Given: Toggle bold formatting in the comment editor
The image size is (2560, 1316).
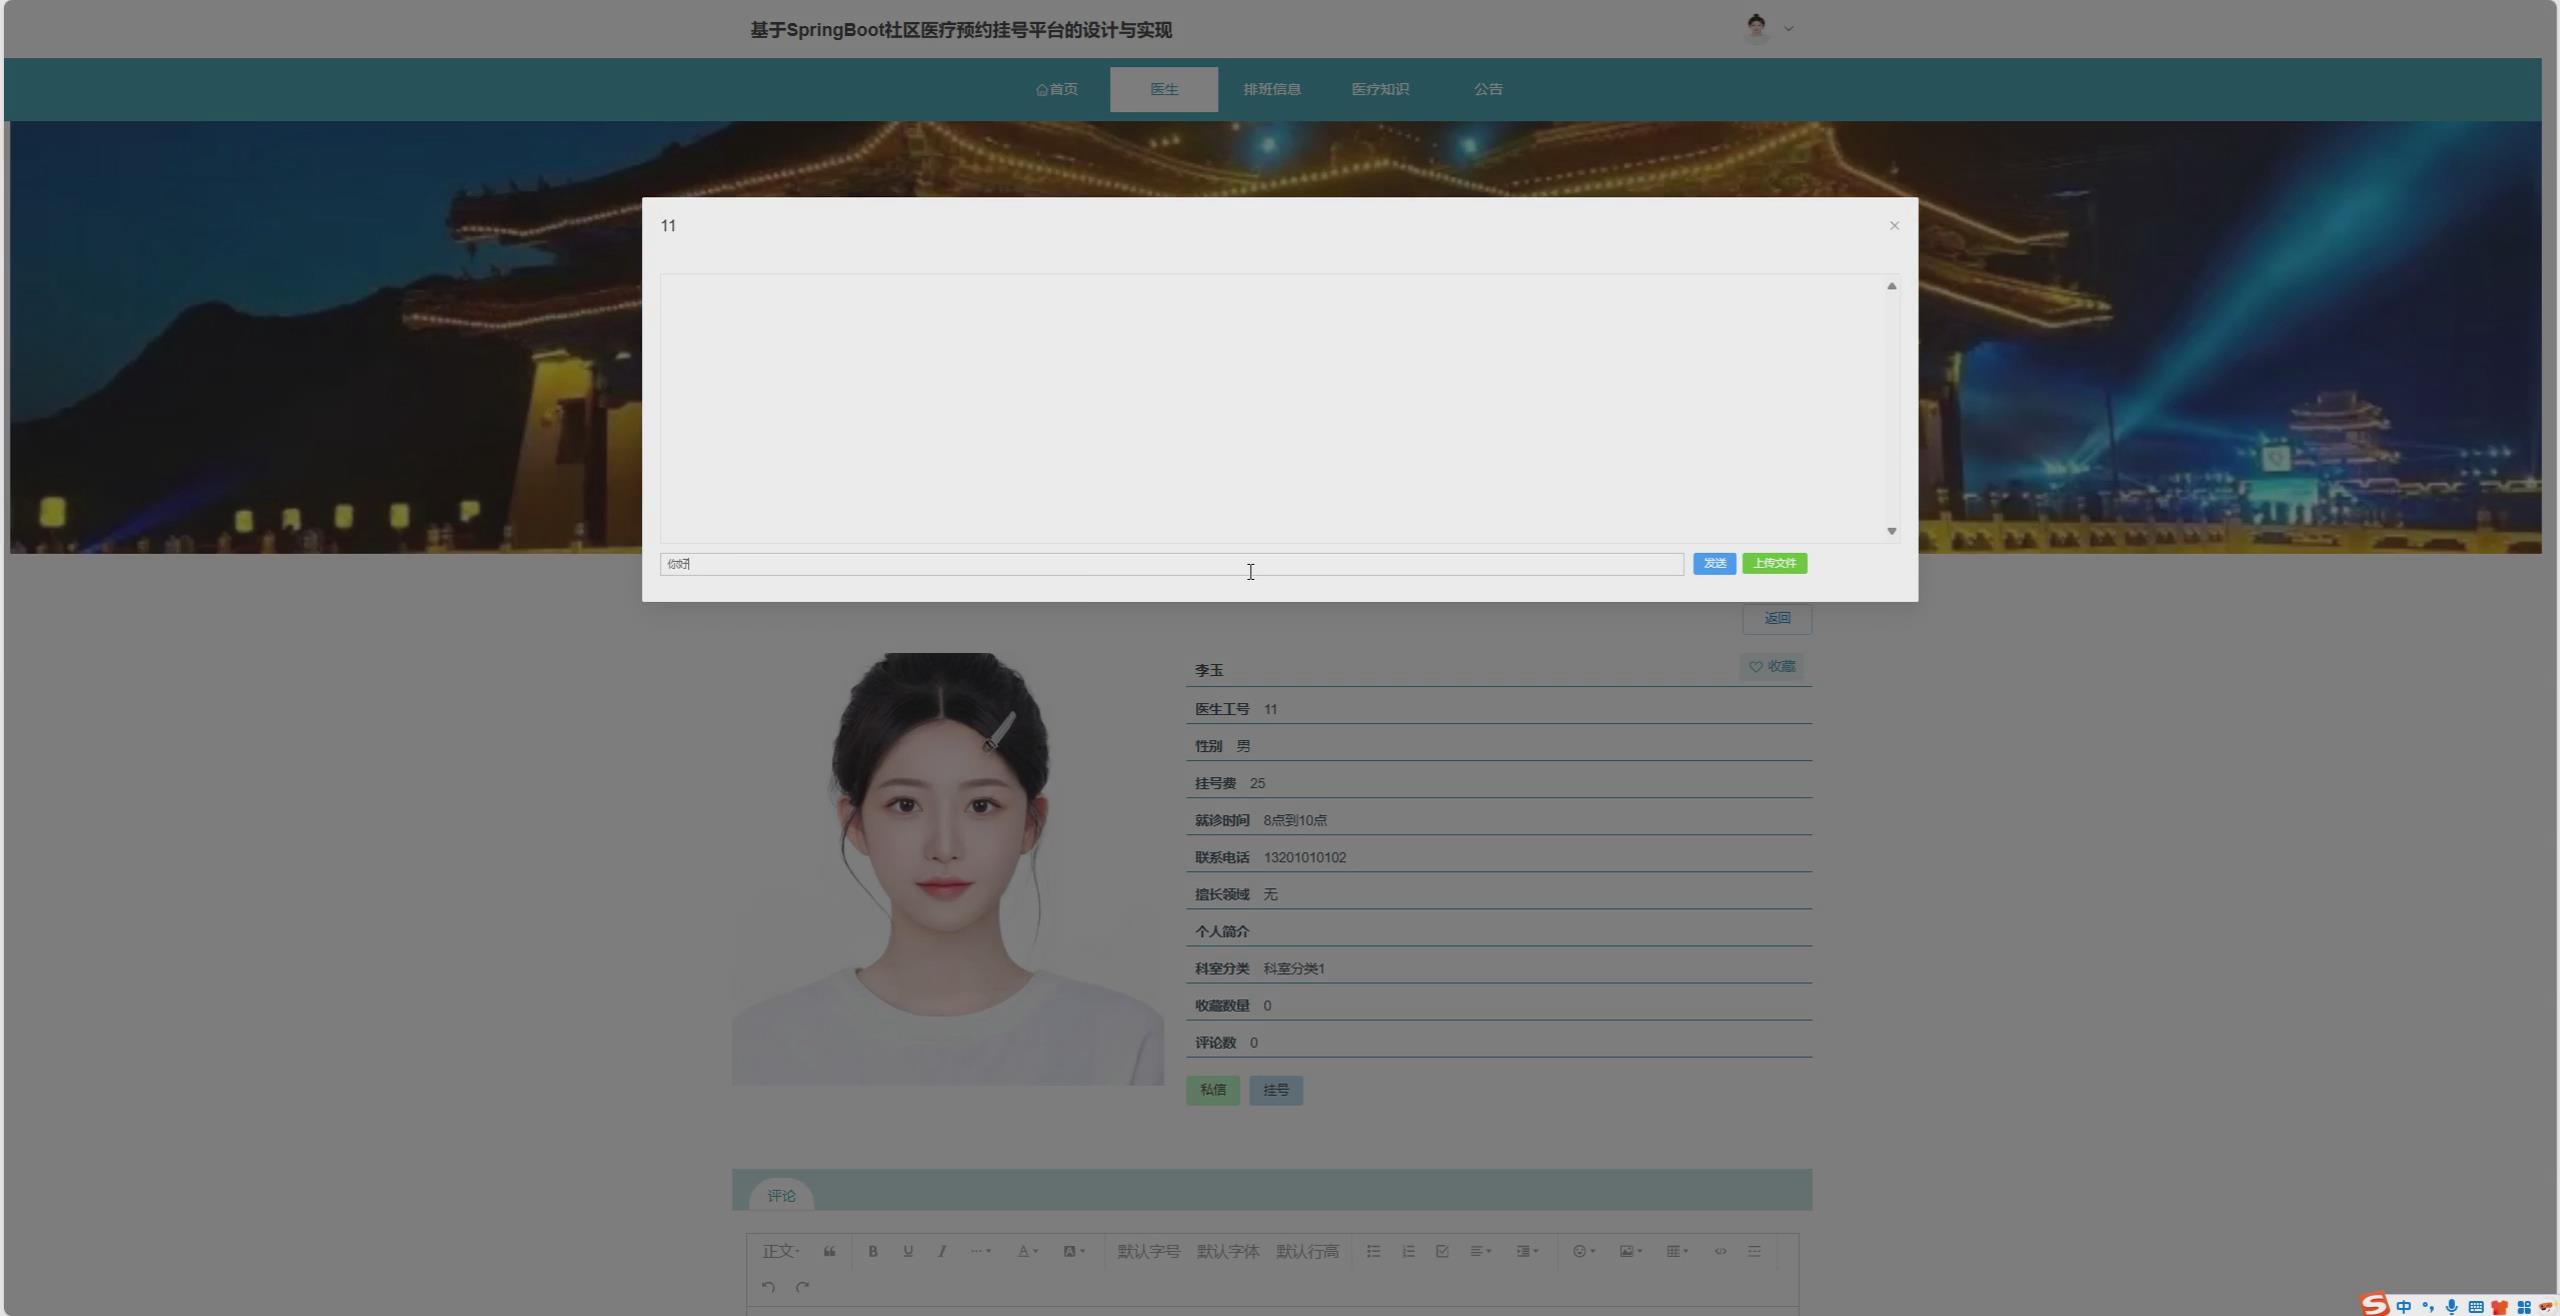Looking at the screenshot, I should click(x=872, y=1250).
